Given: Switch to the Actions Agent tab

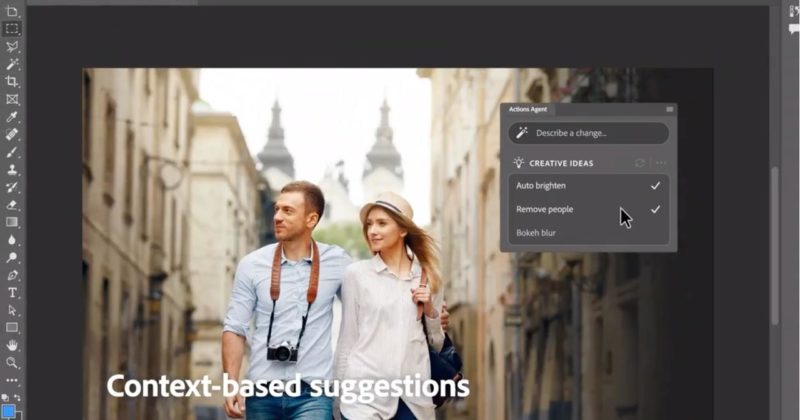Looking at the screenshot, I should pos(526,109).
